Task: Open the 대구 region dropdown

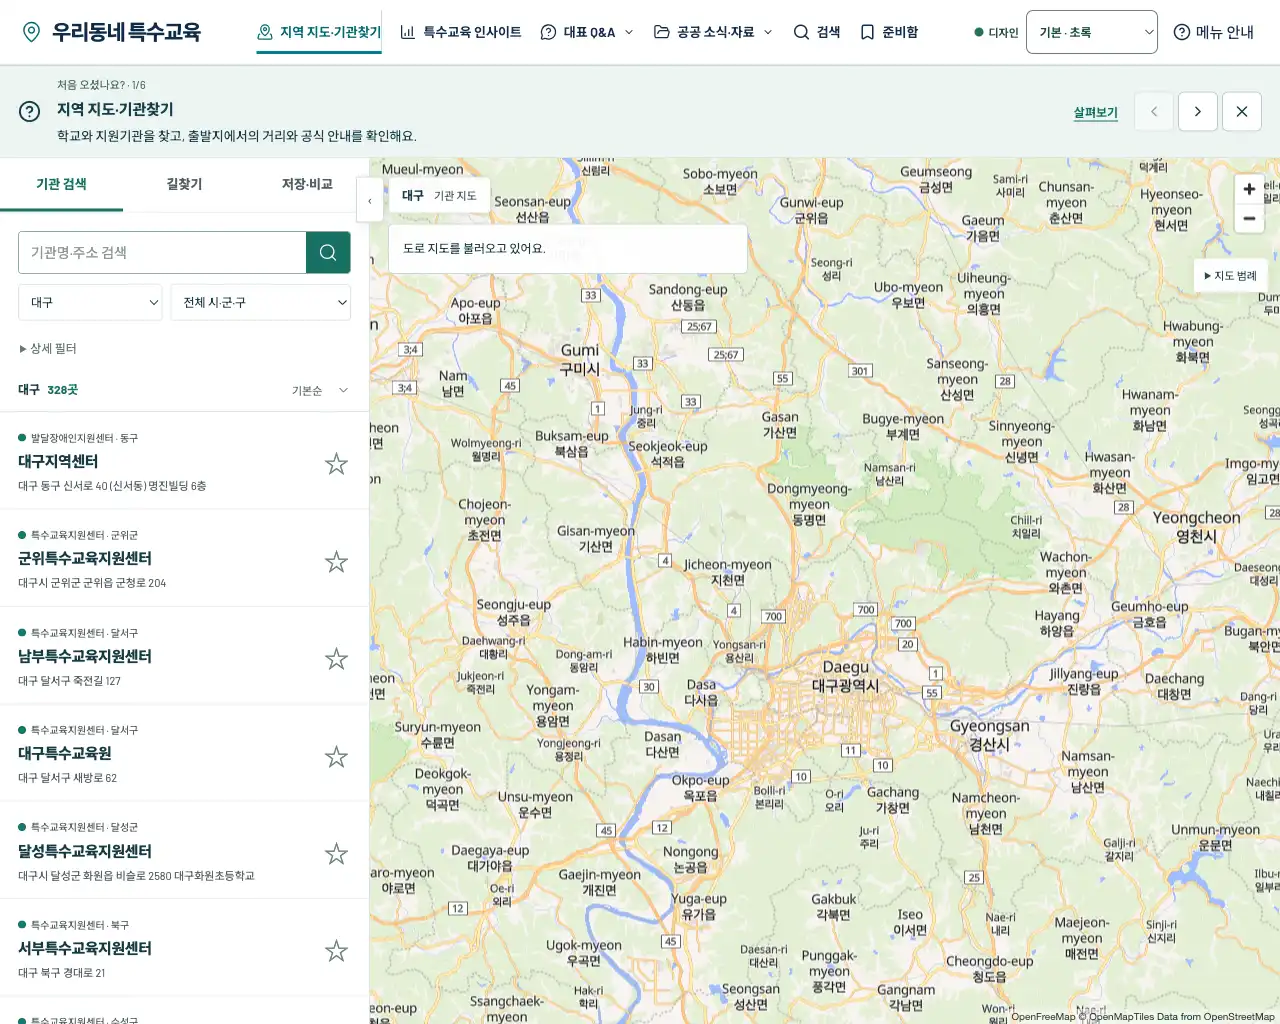Action: (x=90, y=302)
